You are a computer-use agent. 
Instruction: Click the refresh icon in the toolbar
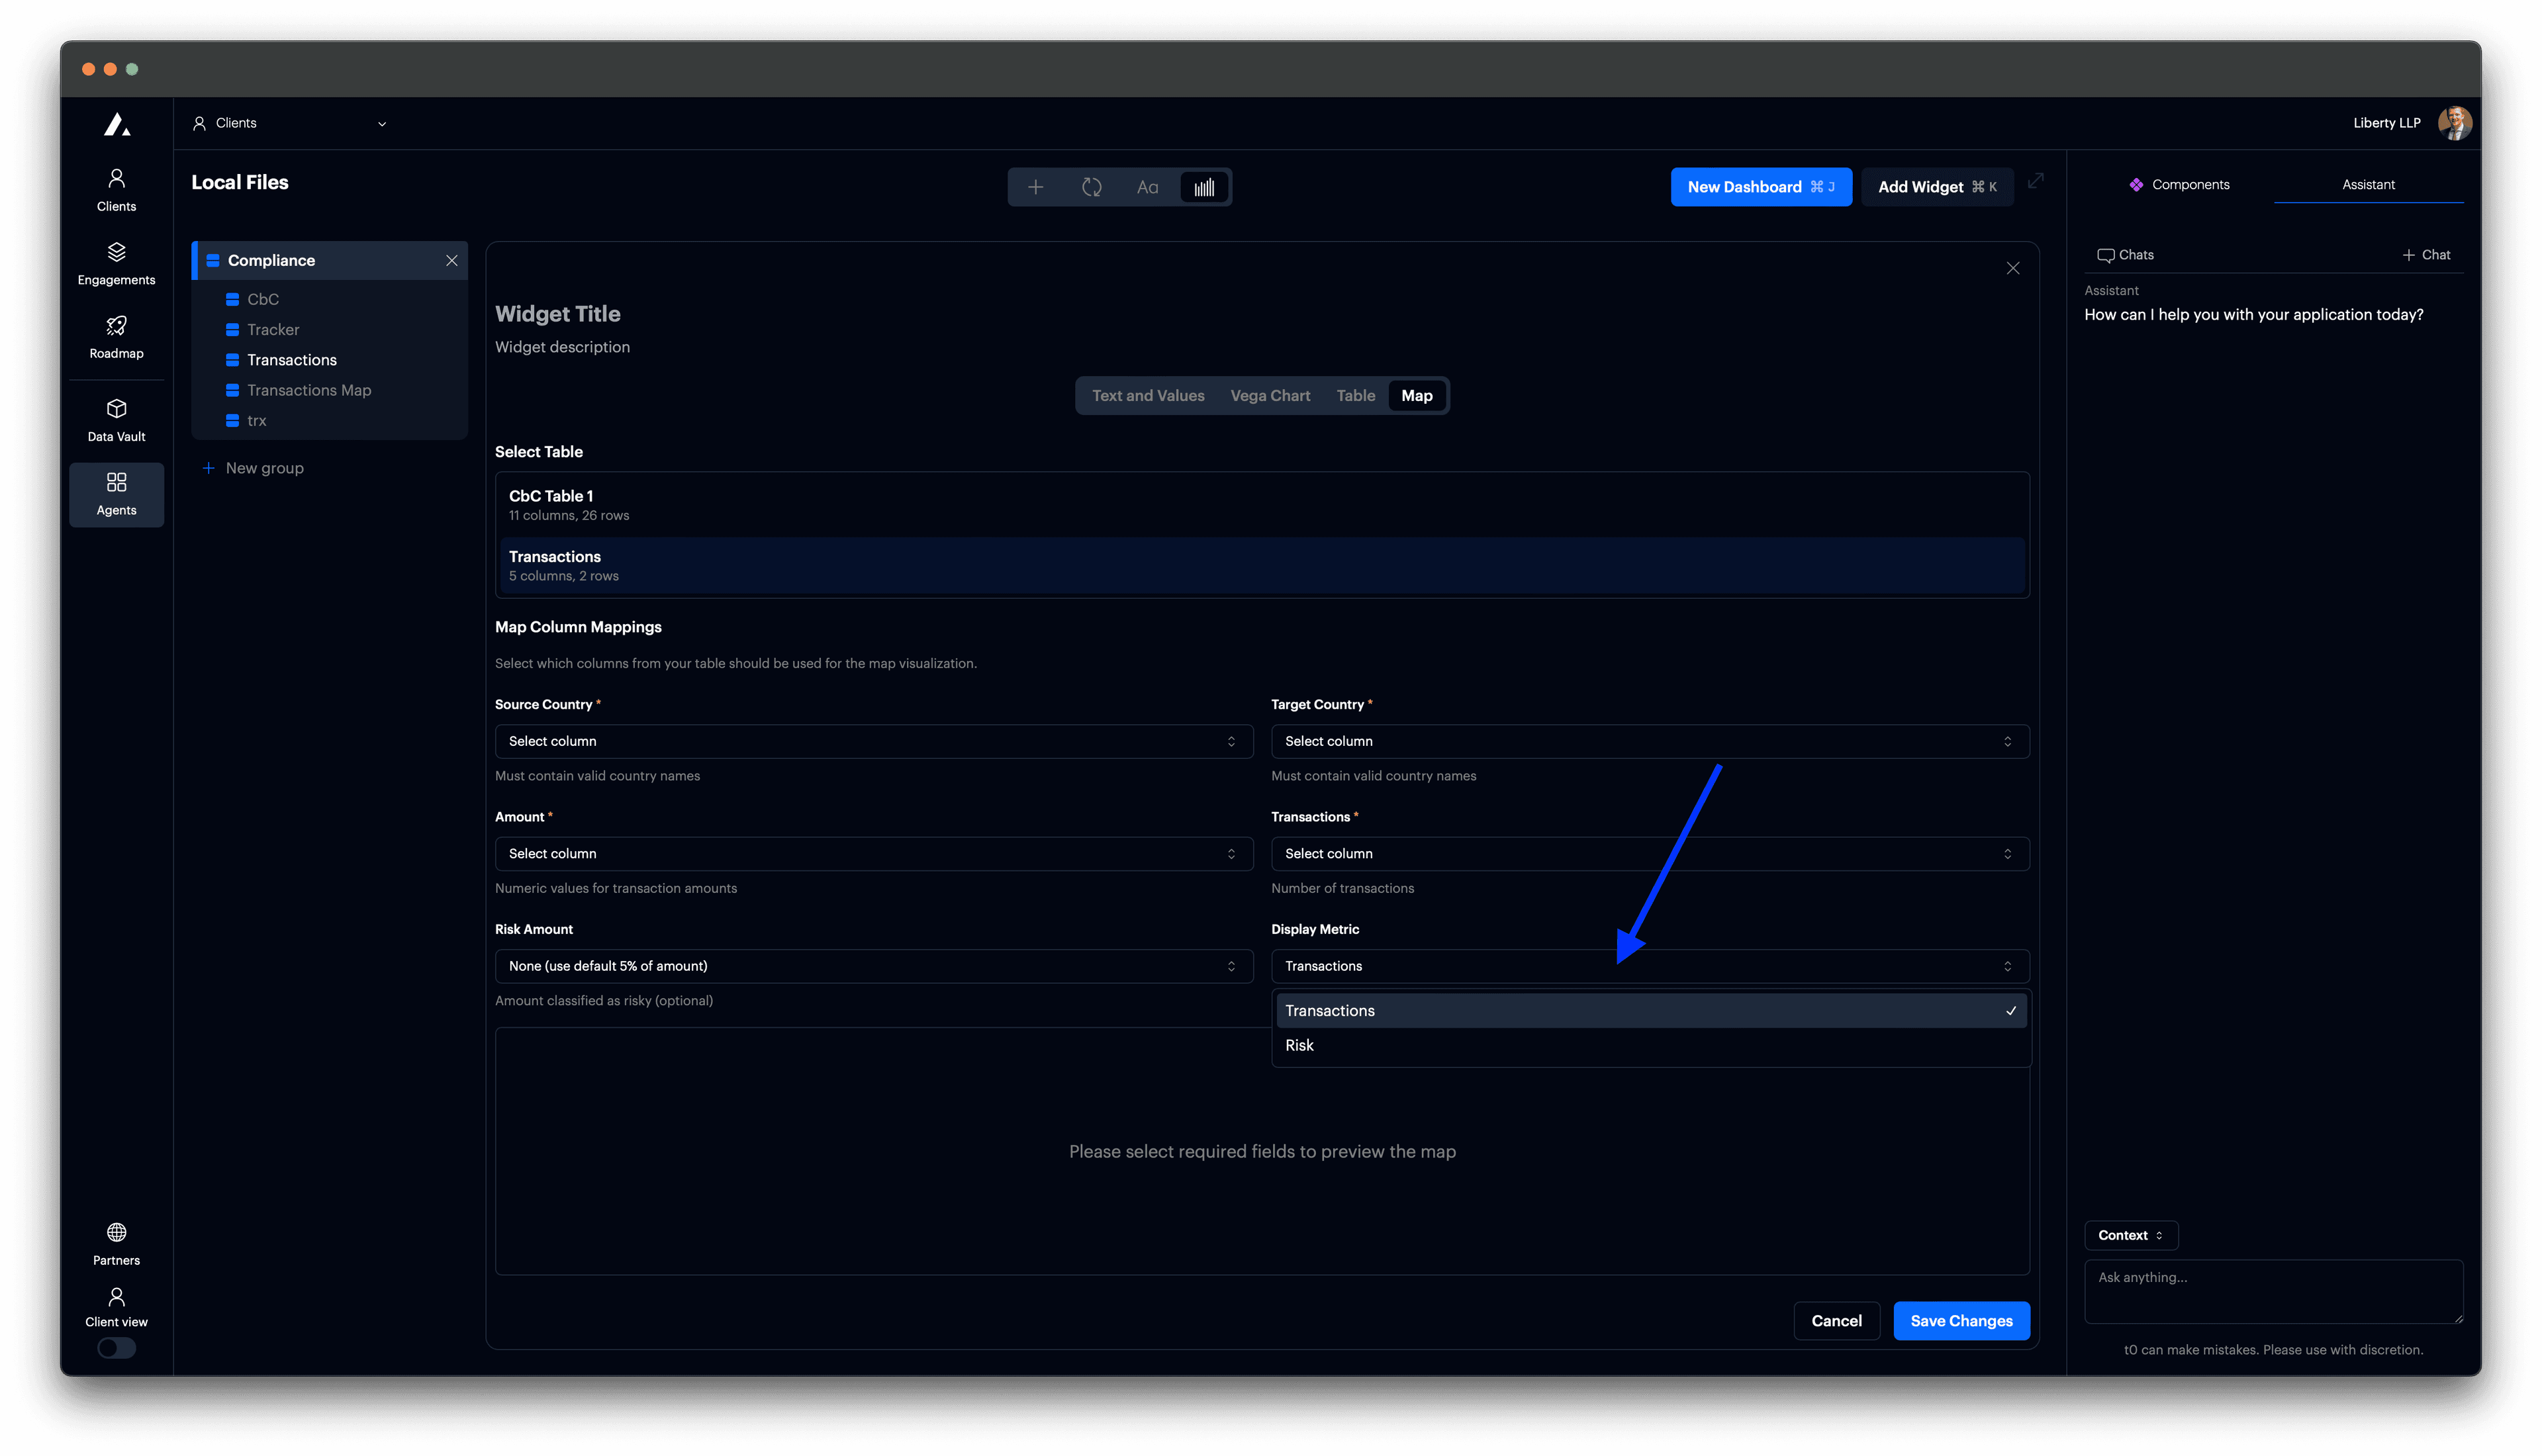pyautogui.click(x=1092, y=187)
